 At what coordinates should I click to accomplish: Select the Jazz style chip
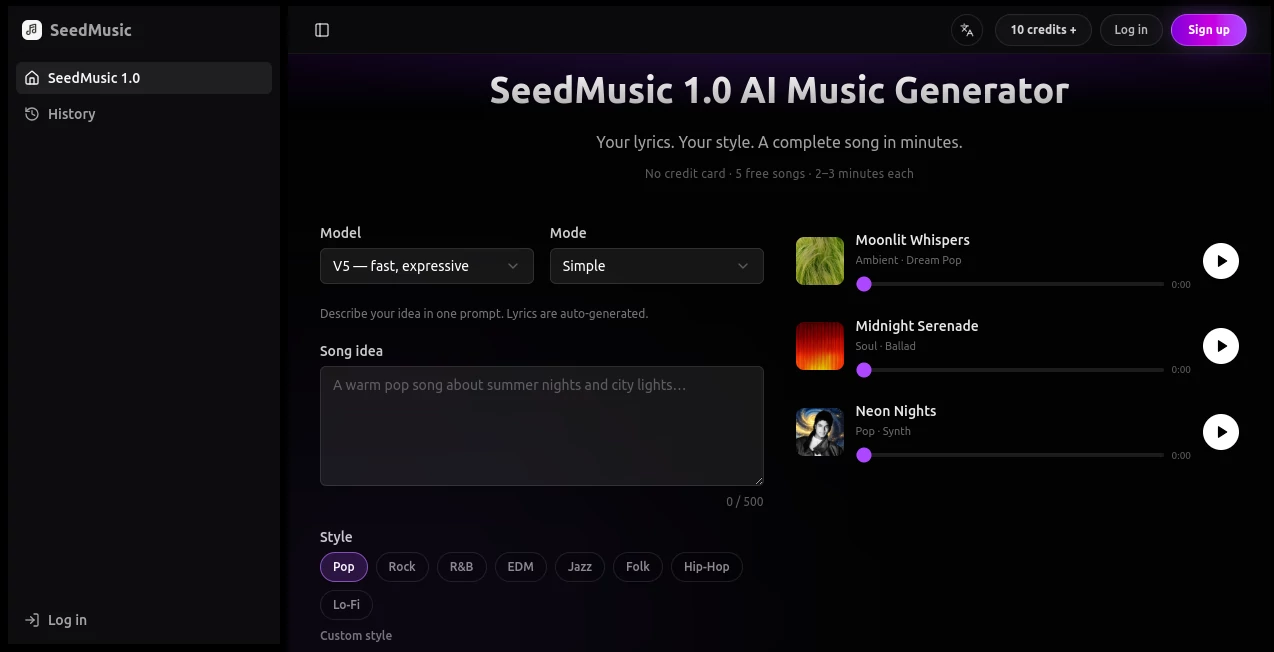(580, 567)
